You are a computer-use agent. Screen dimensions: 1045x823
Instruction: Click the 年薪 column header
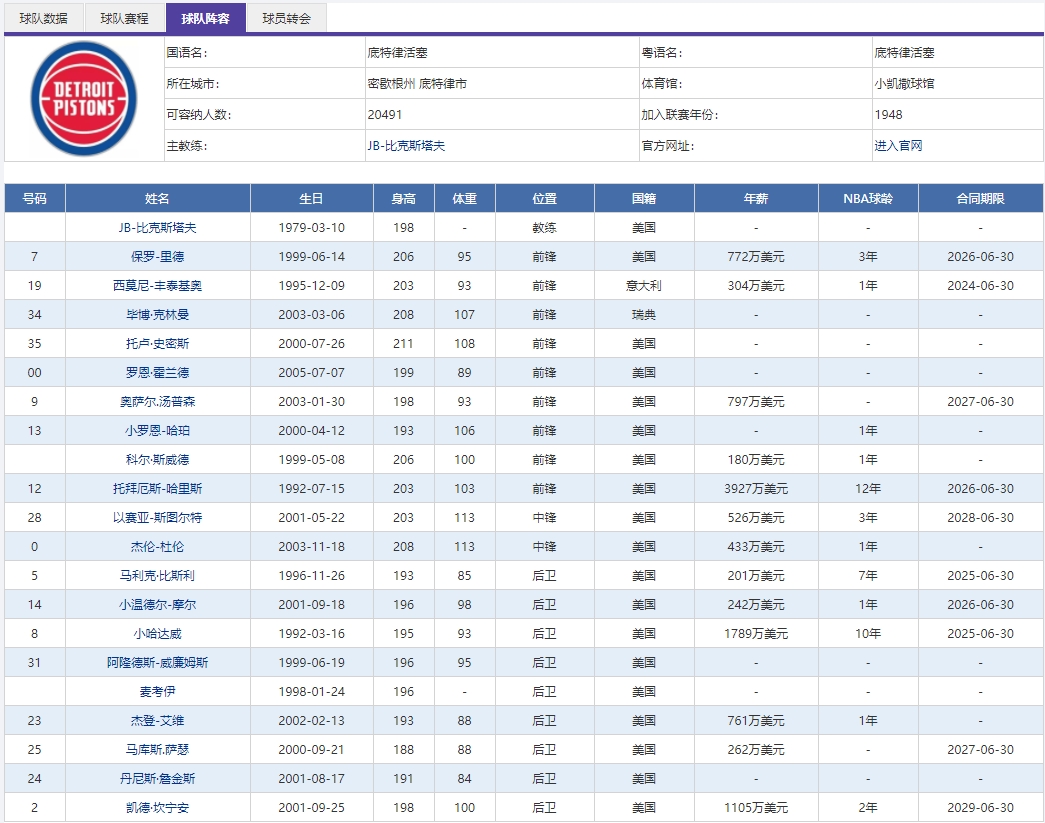pyautogui.click(x=753, y=197)
